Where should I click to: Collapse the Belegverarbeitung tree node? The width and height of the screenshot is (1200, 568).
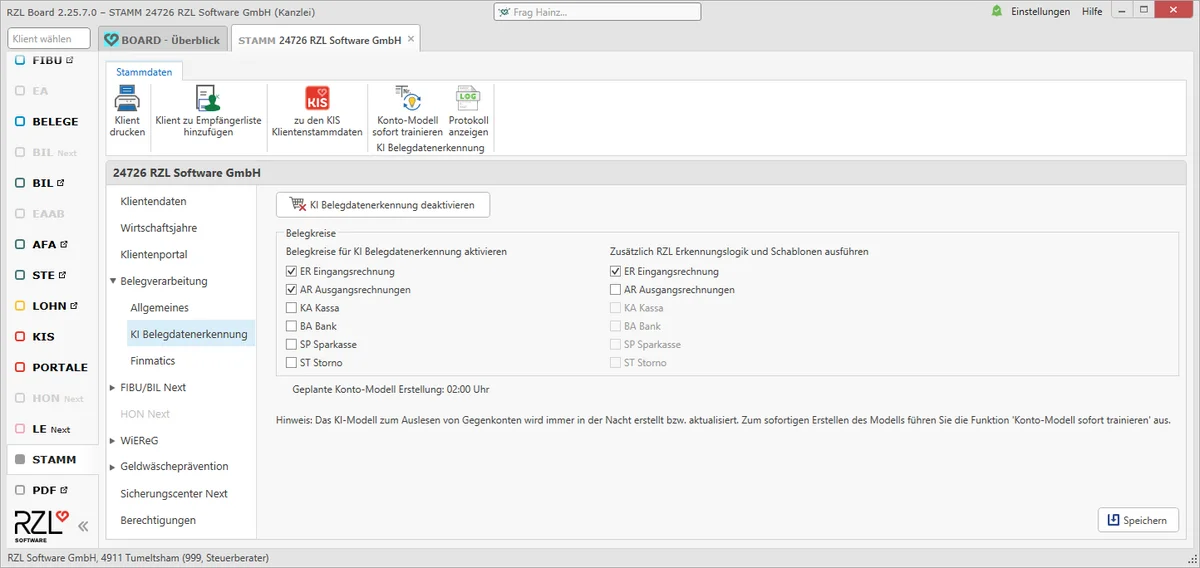tap(113, 282)
